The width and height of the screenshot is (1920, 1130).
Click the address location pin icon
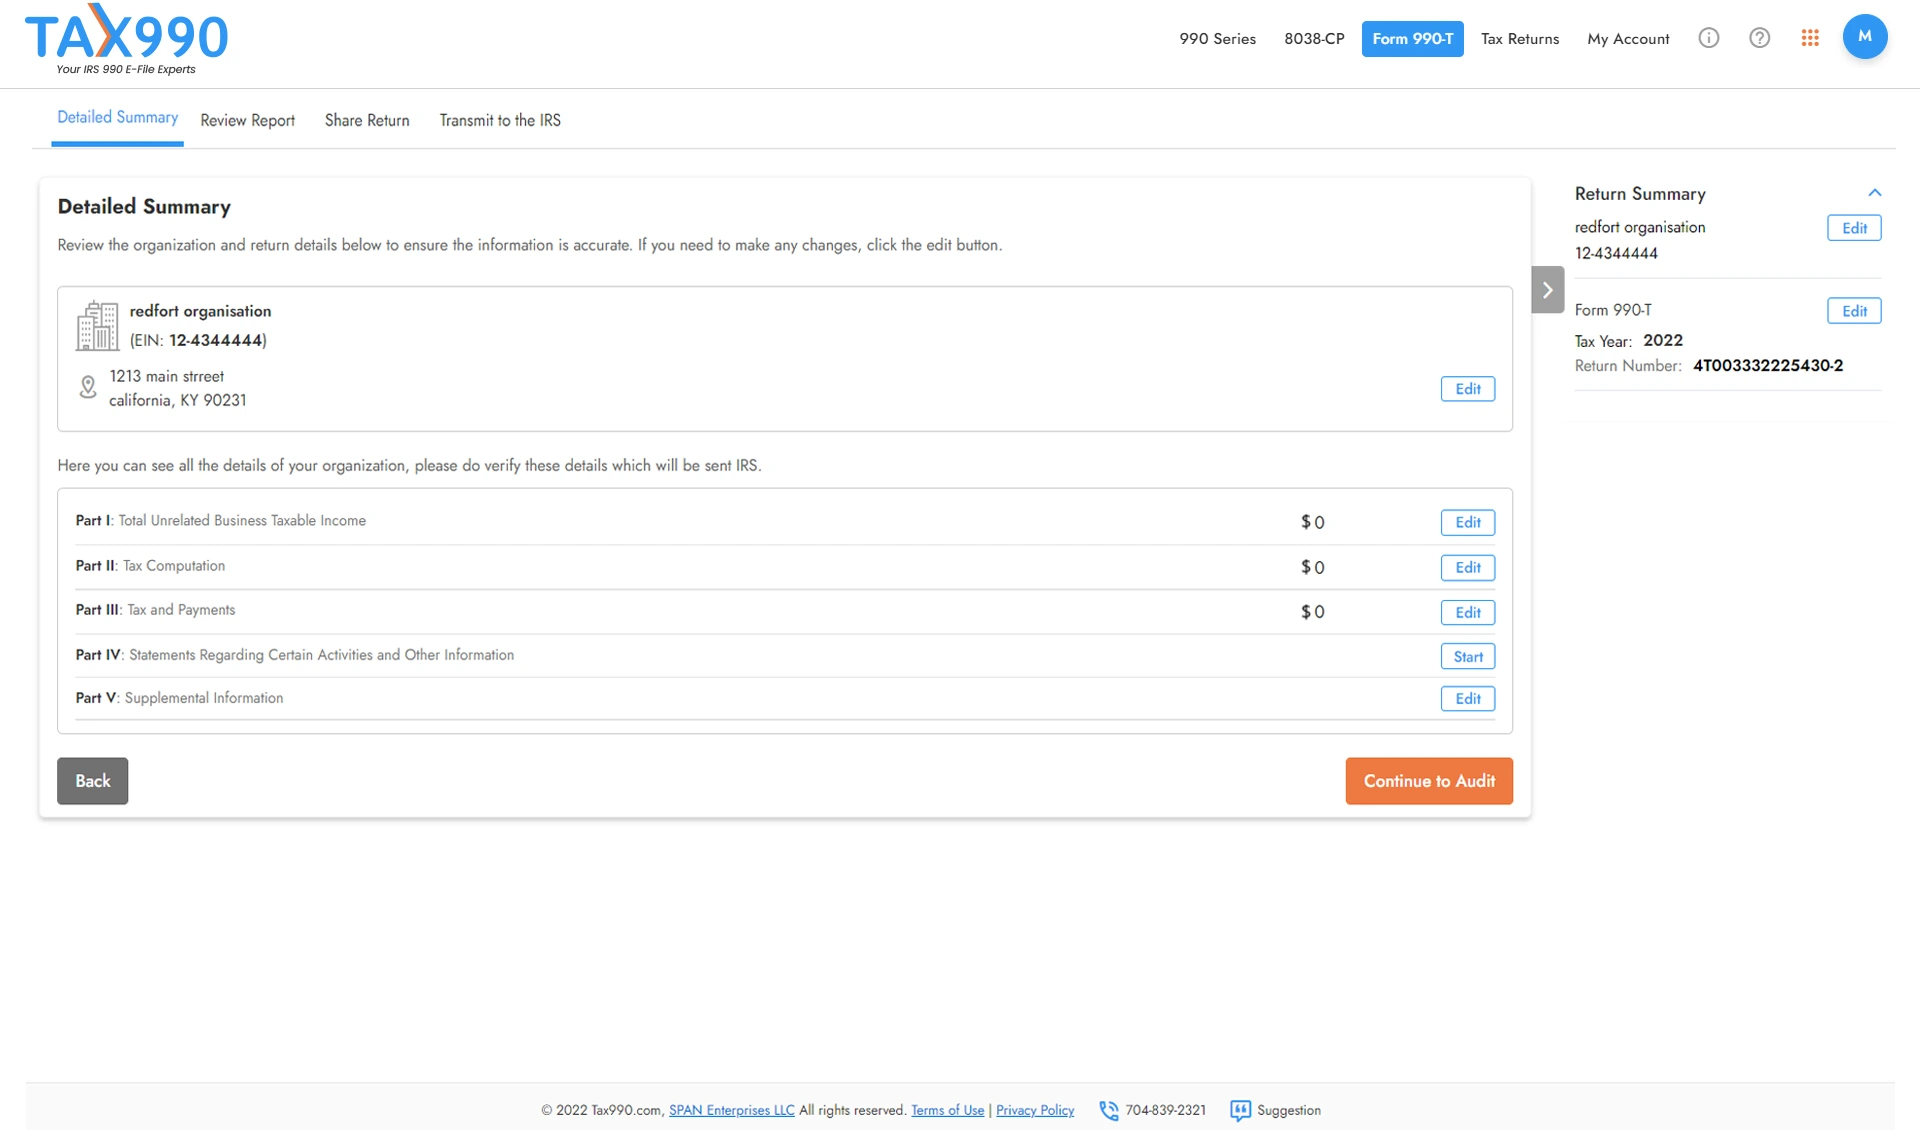88,387
